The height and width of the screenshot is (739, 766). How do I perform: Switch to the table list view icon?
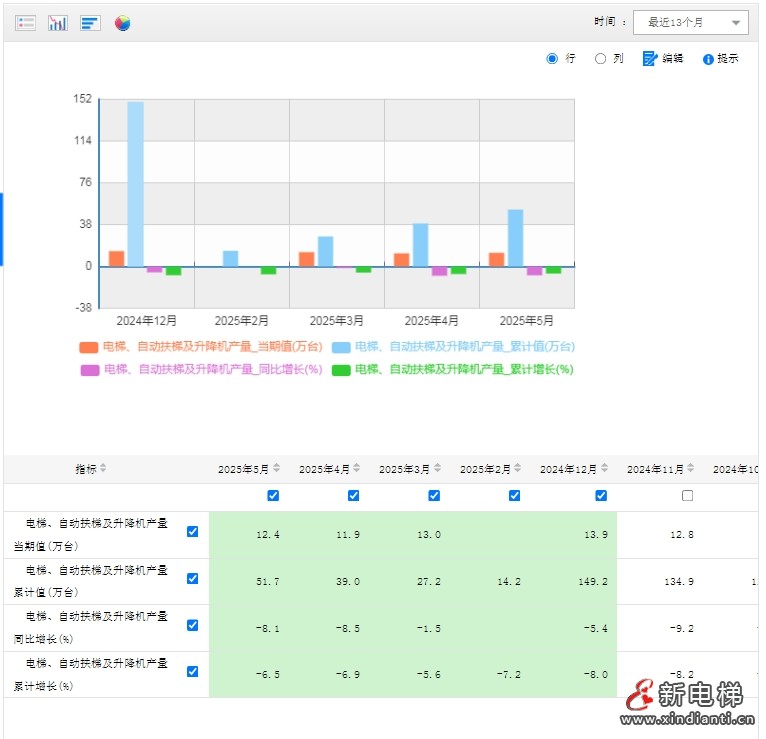pos(26,22)
